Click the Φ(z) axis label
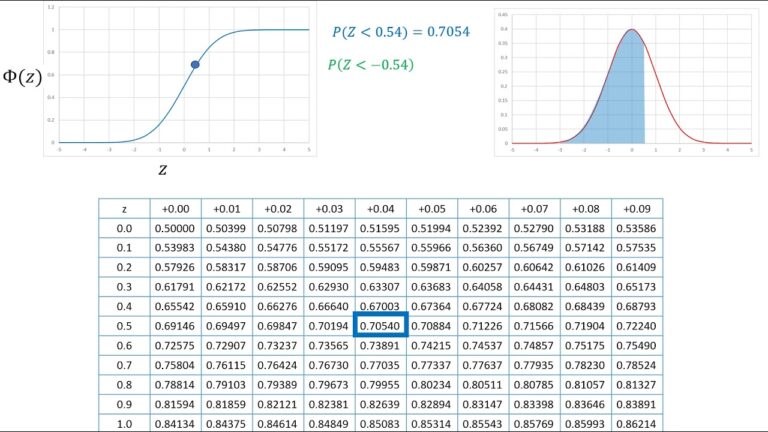The height and width of the screenshot is (432, 768). coord(23,78)
